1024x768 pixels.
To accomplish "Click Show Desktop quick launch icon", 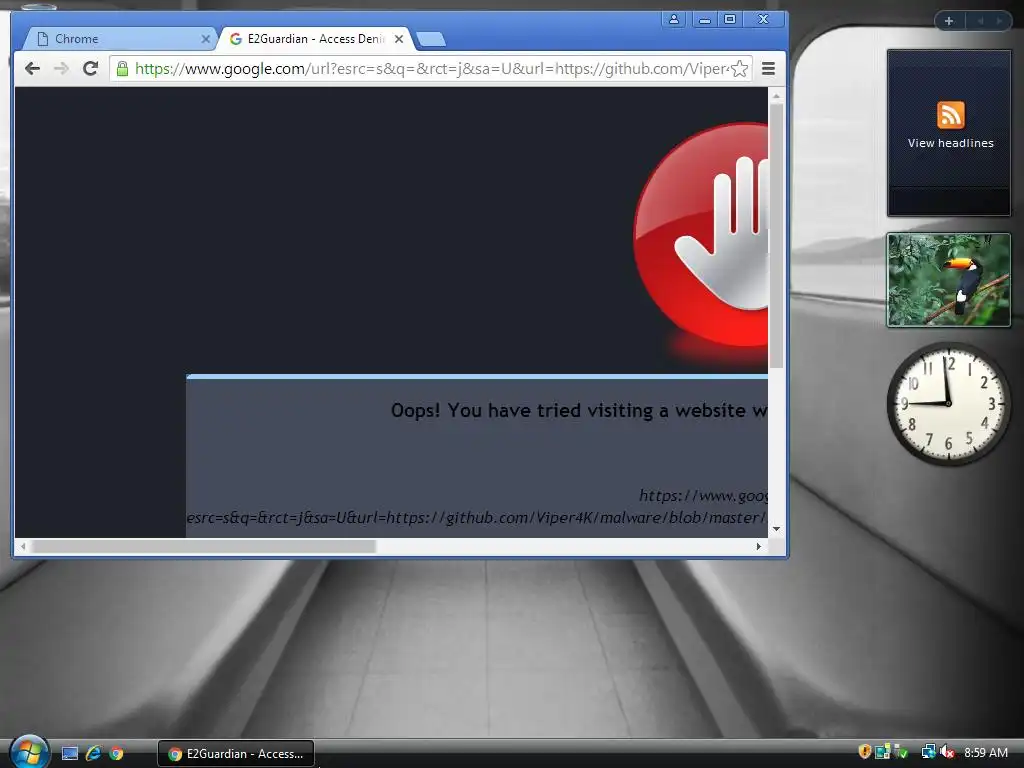I will (x=70, y=753).
